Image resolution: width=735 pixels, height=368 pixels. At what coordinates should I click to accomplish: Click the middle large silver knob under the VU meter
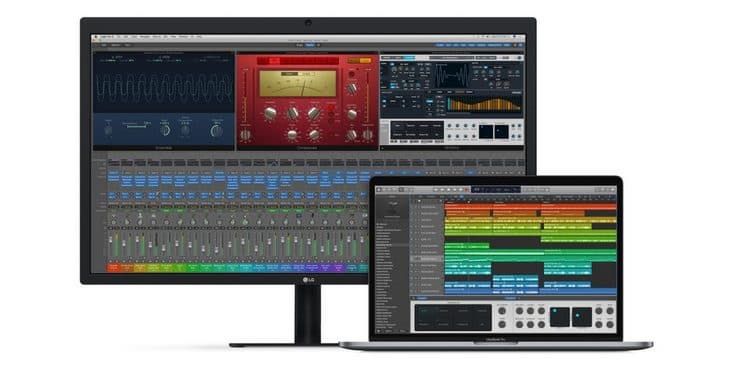click(x=293, y=113)
